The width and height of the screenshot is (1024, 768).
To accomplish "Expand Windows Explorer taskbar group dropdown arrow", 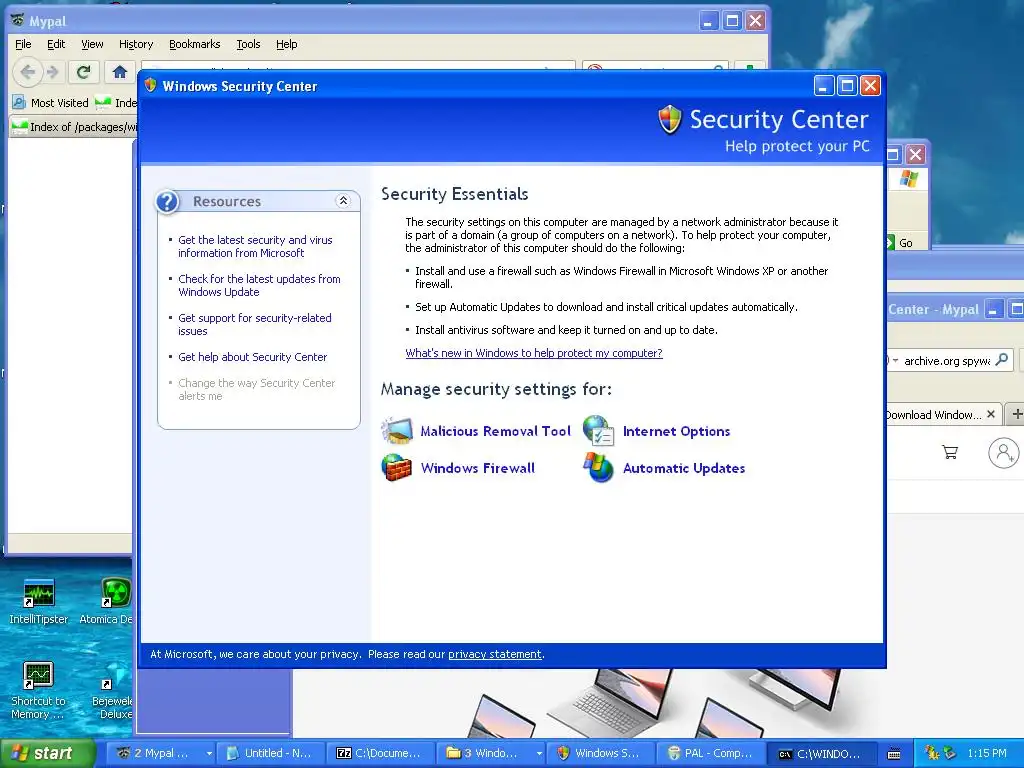I will tap(539, 753).
